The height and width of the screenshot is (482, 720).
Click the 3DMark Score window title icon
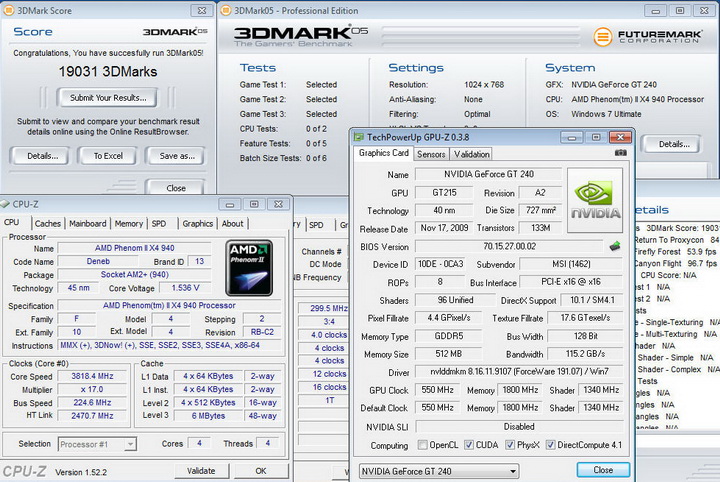(8, 10)
